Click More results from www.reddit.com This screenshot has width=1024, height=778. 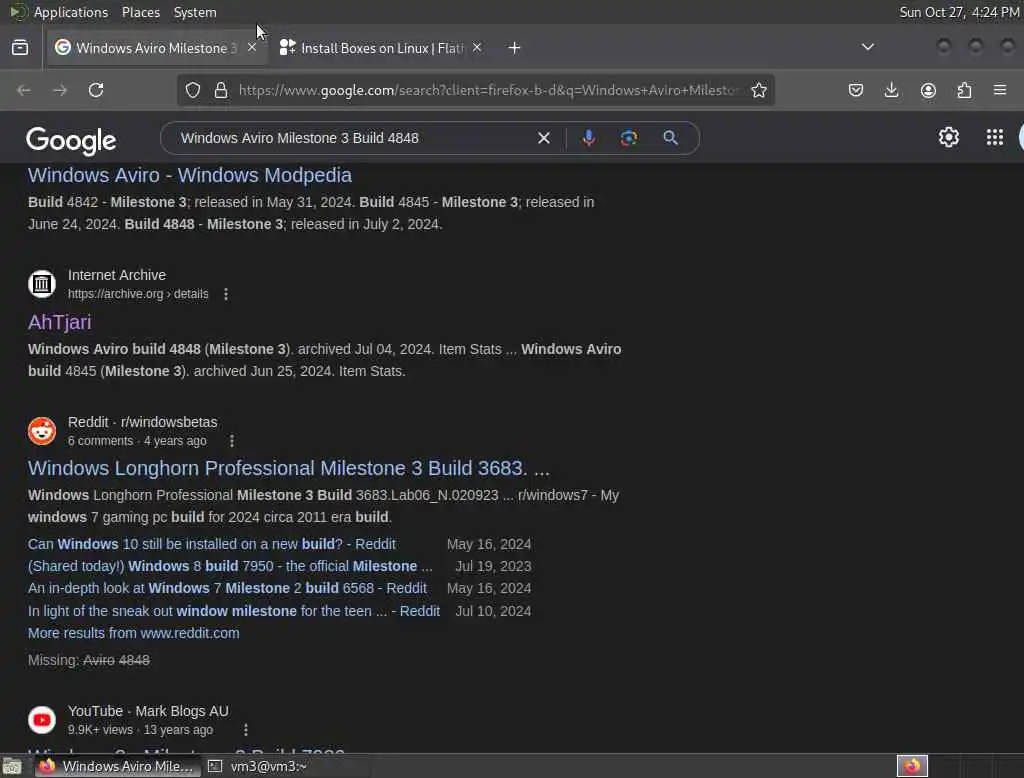point(133,633)
